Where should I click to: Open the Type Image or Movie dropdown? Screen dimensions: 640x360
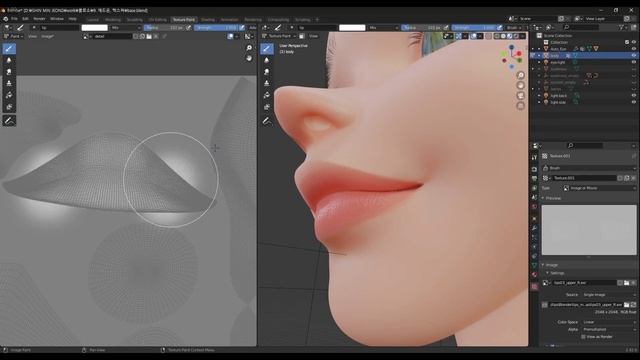point(599,188)
